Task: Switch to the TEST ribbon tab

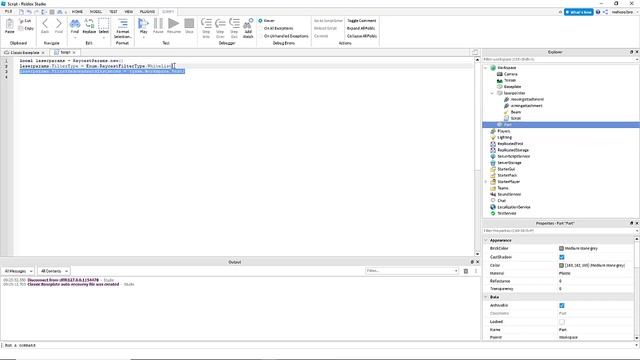Action: point(113,12)
